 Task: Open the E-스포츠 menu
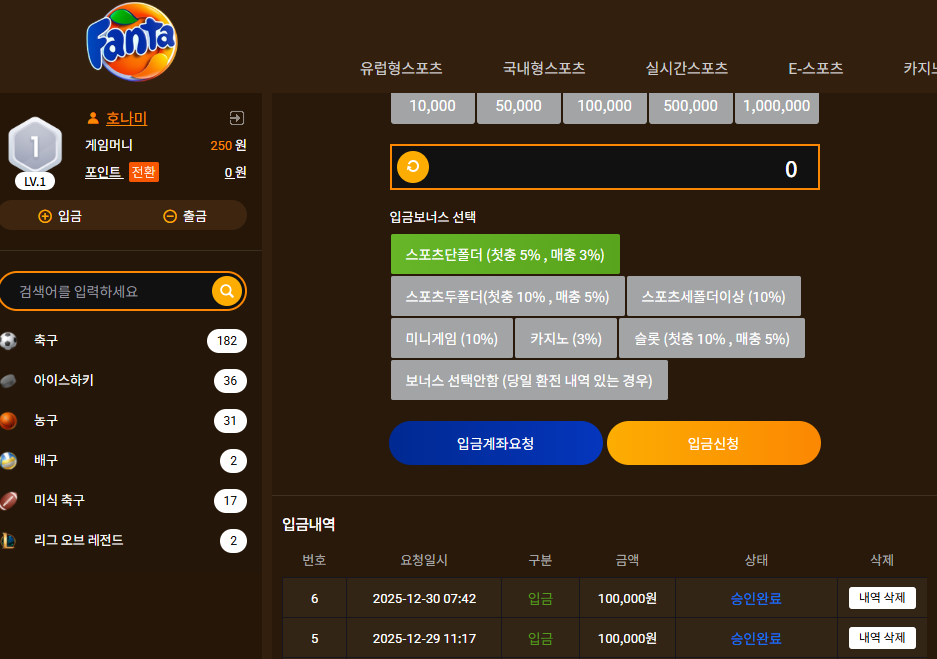point(815,68)
